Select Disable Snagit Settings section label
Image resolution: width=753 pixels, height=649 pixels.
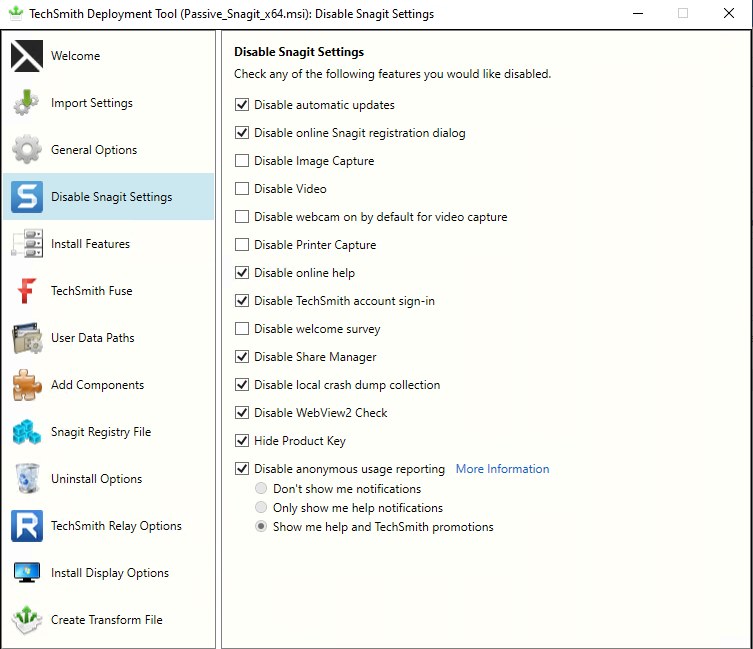point(111,197)
